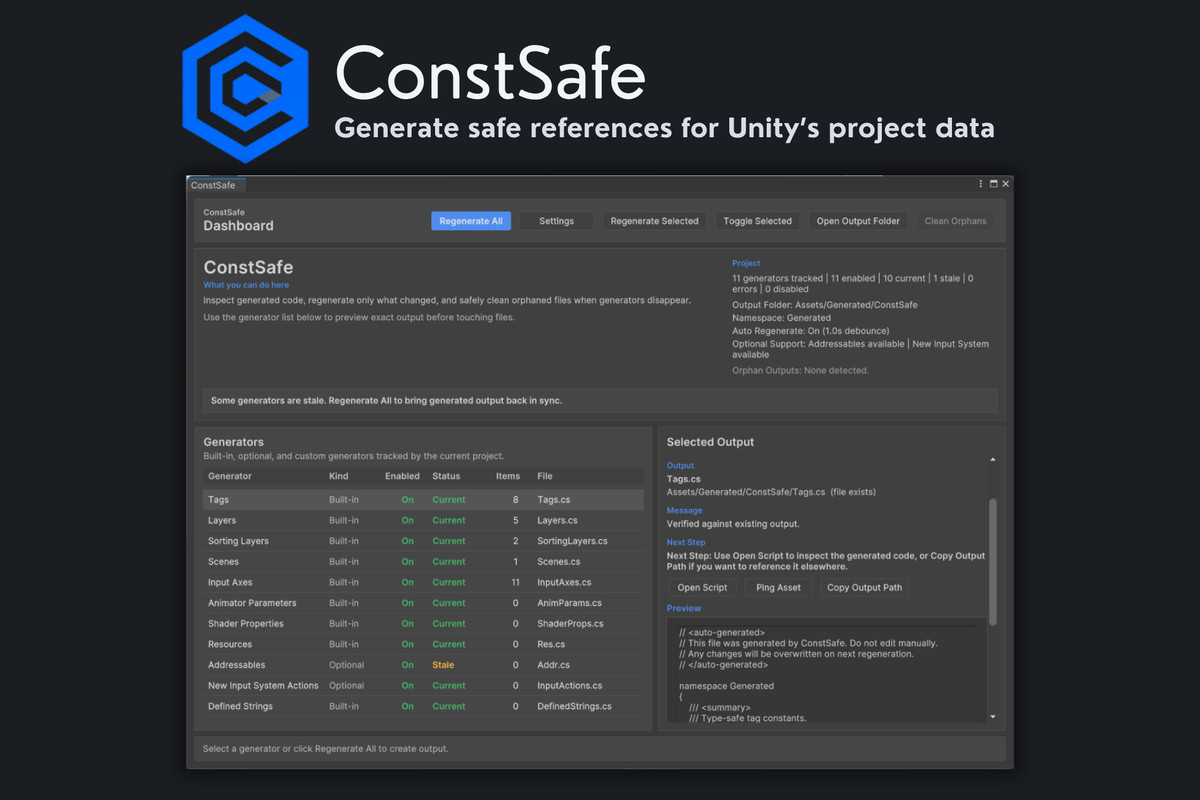Click the code preview text area
This screenshot has width=1200, height=800.
(825, 670)
